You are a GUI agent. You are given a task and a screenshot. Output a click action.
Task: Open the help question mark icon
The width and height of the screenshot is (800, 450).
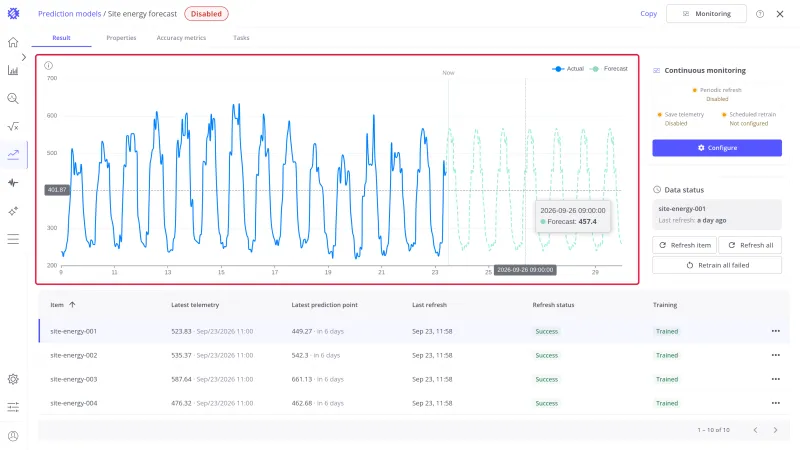pyautogui.click(x=760, y=14)
